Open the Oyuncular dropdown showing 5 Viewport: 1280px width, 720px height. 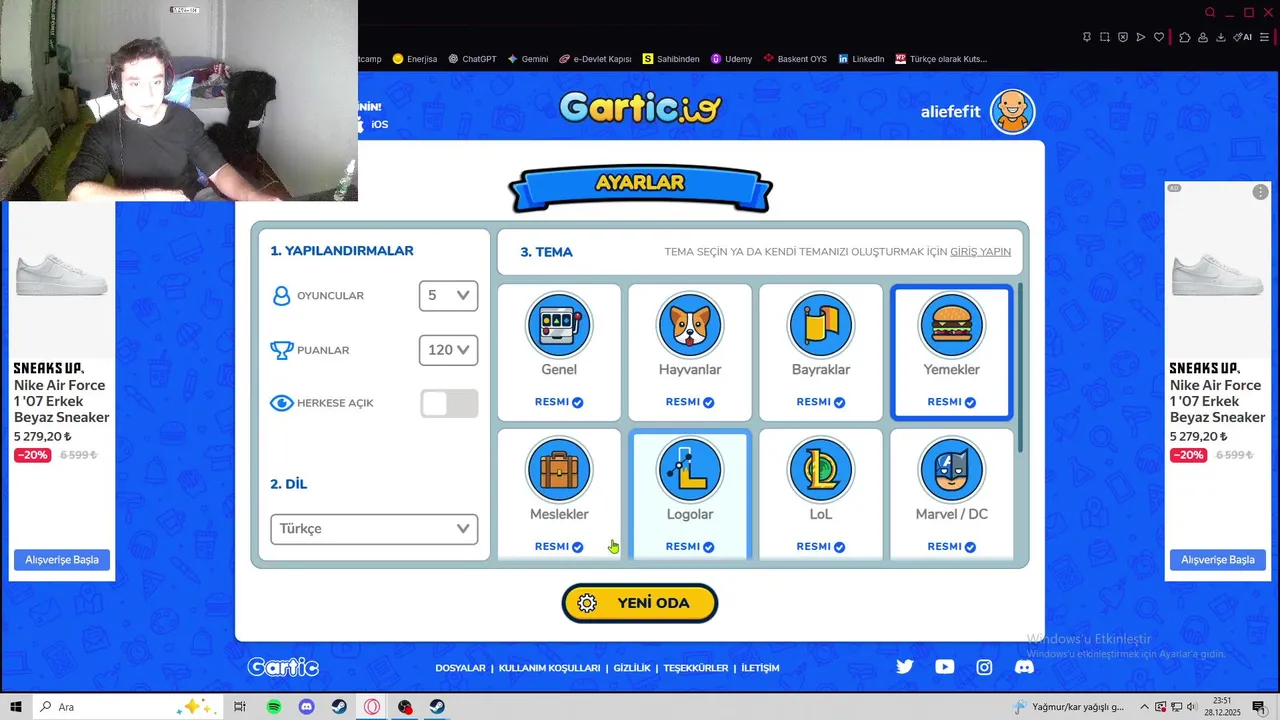pyautogui.click(x=448, y=296)
